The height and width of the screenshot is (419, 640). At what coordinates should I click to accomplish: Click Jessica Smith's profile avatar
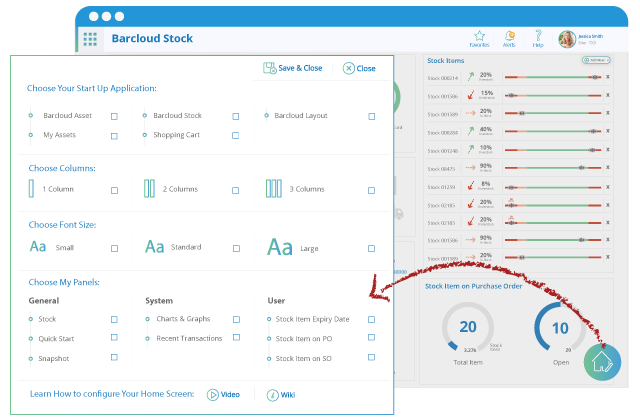point(567,39)
